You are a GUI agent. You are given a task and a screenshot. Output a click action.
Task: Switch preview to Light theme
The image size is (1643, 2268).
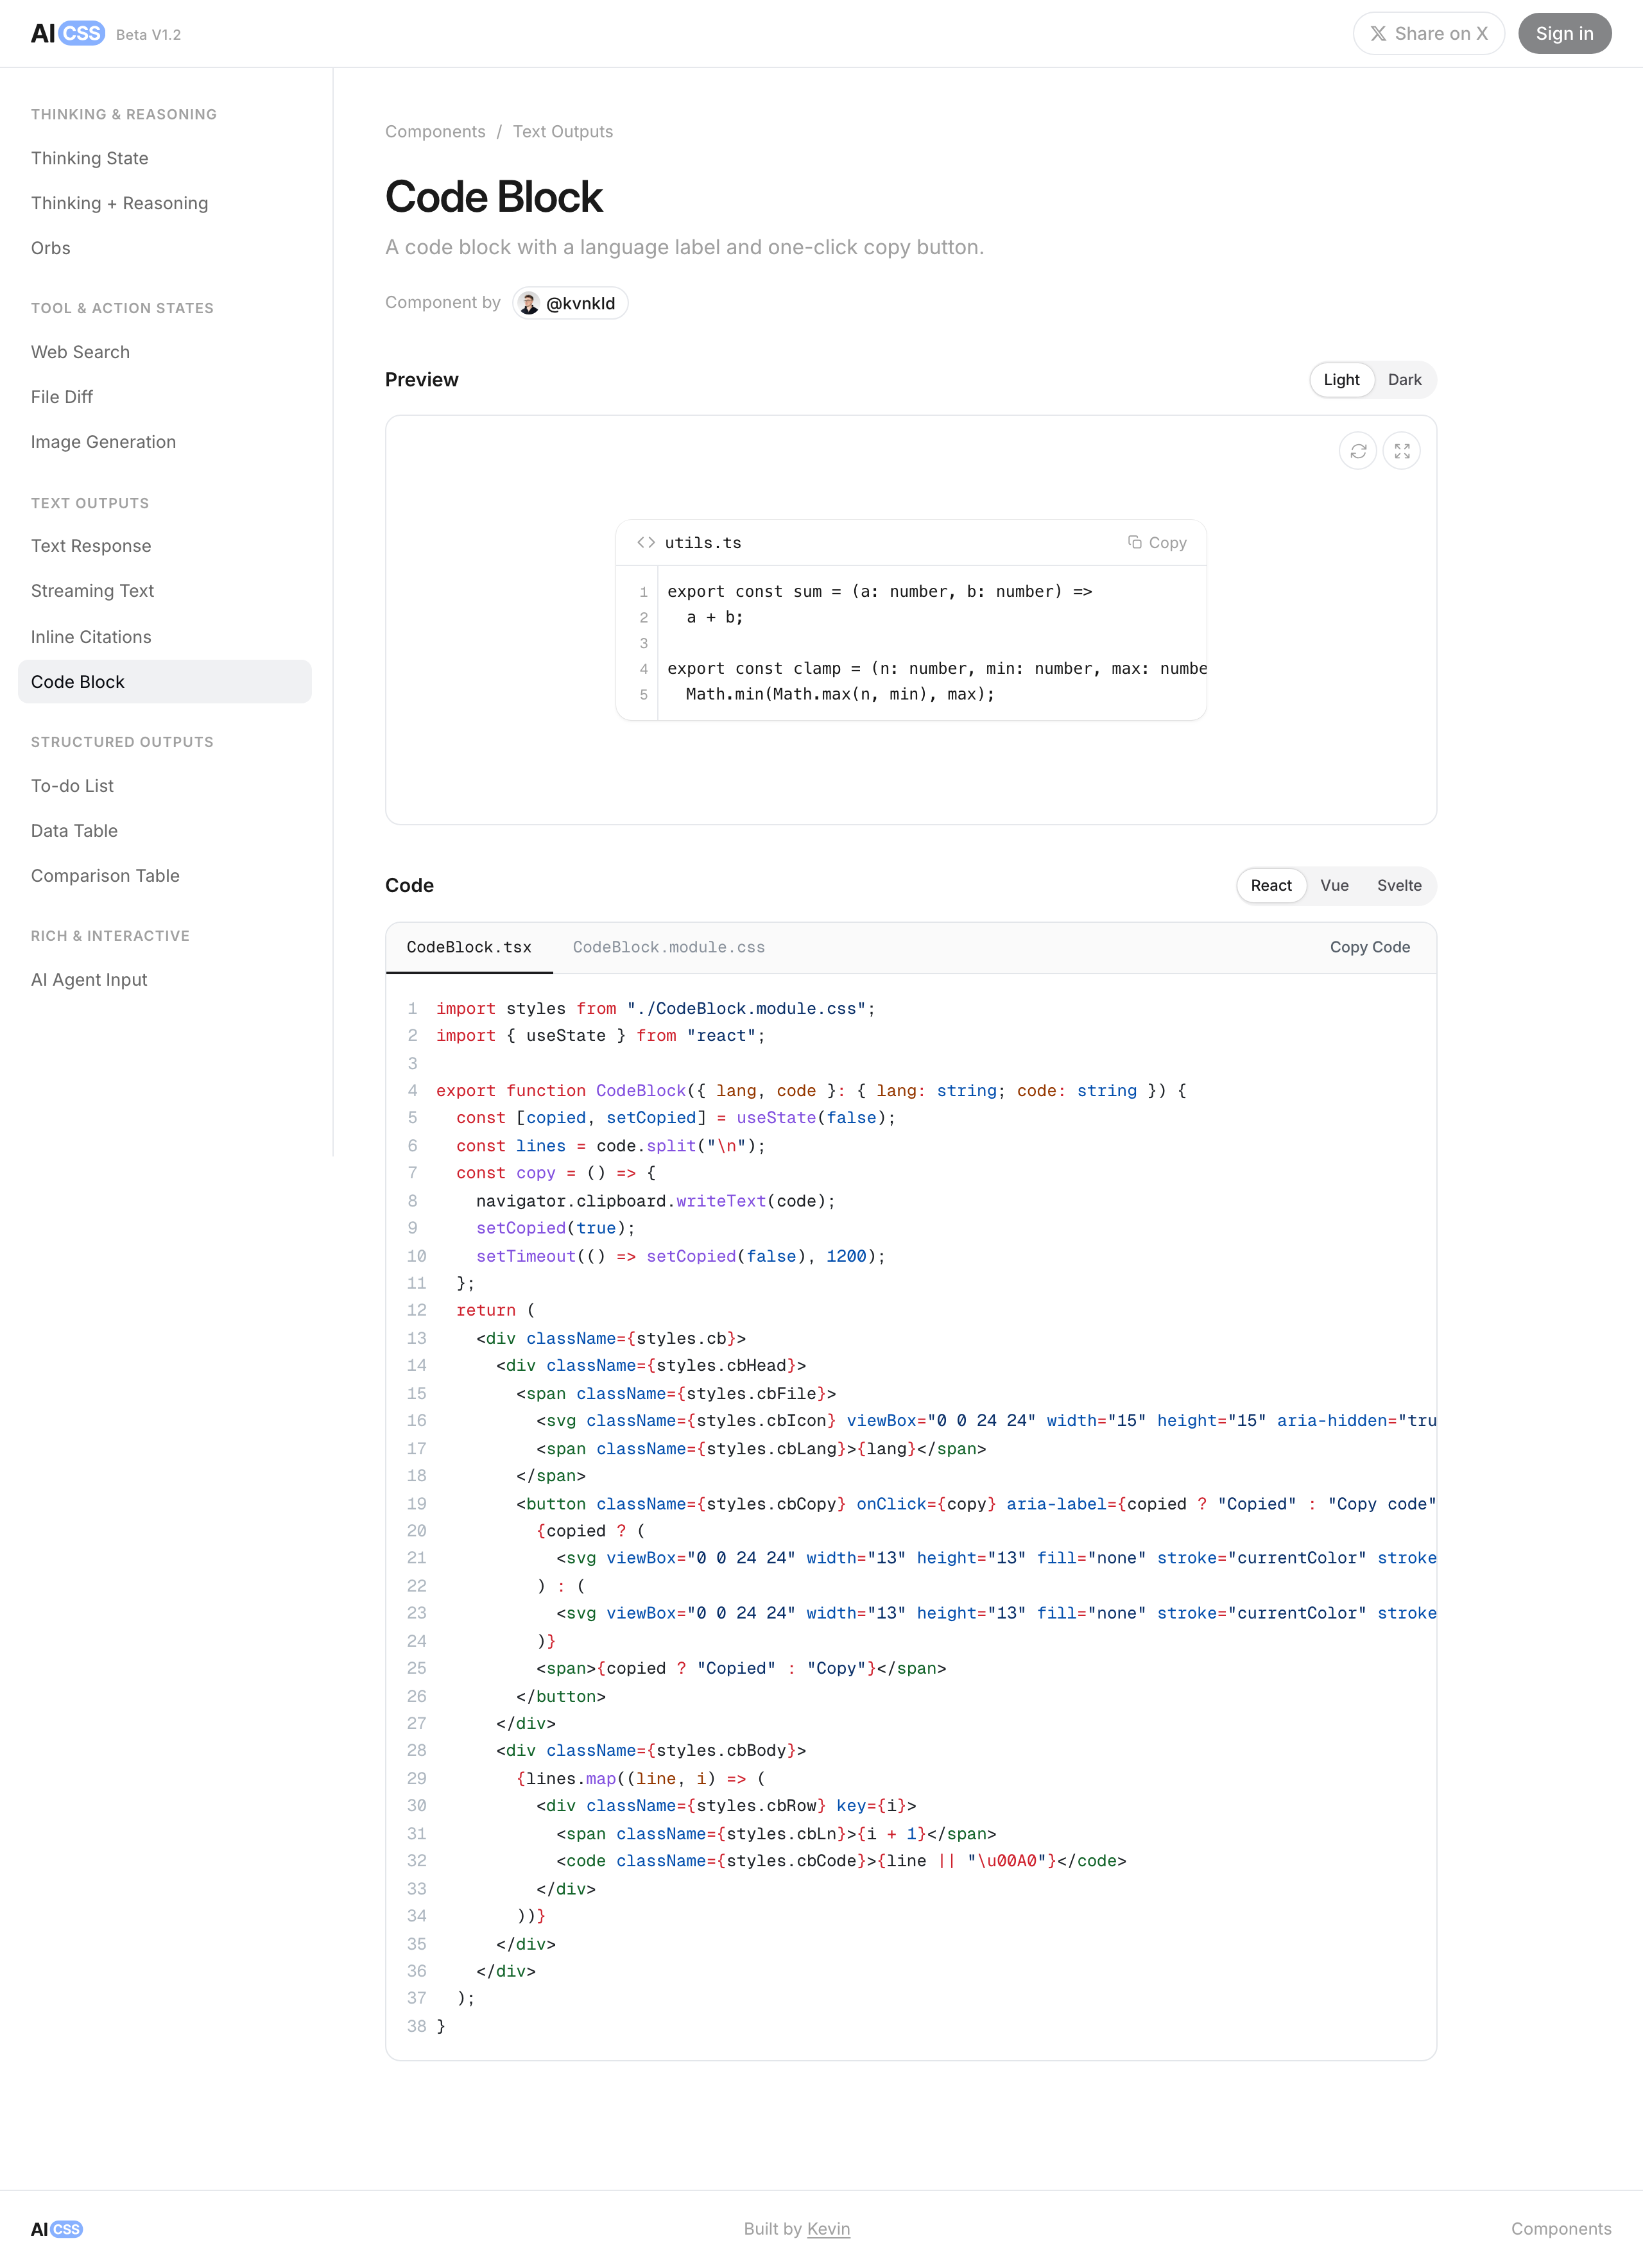click(x=1341, y=380)
